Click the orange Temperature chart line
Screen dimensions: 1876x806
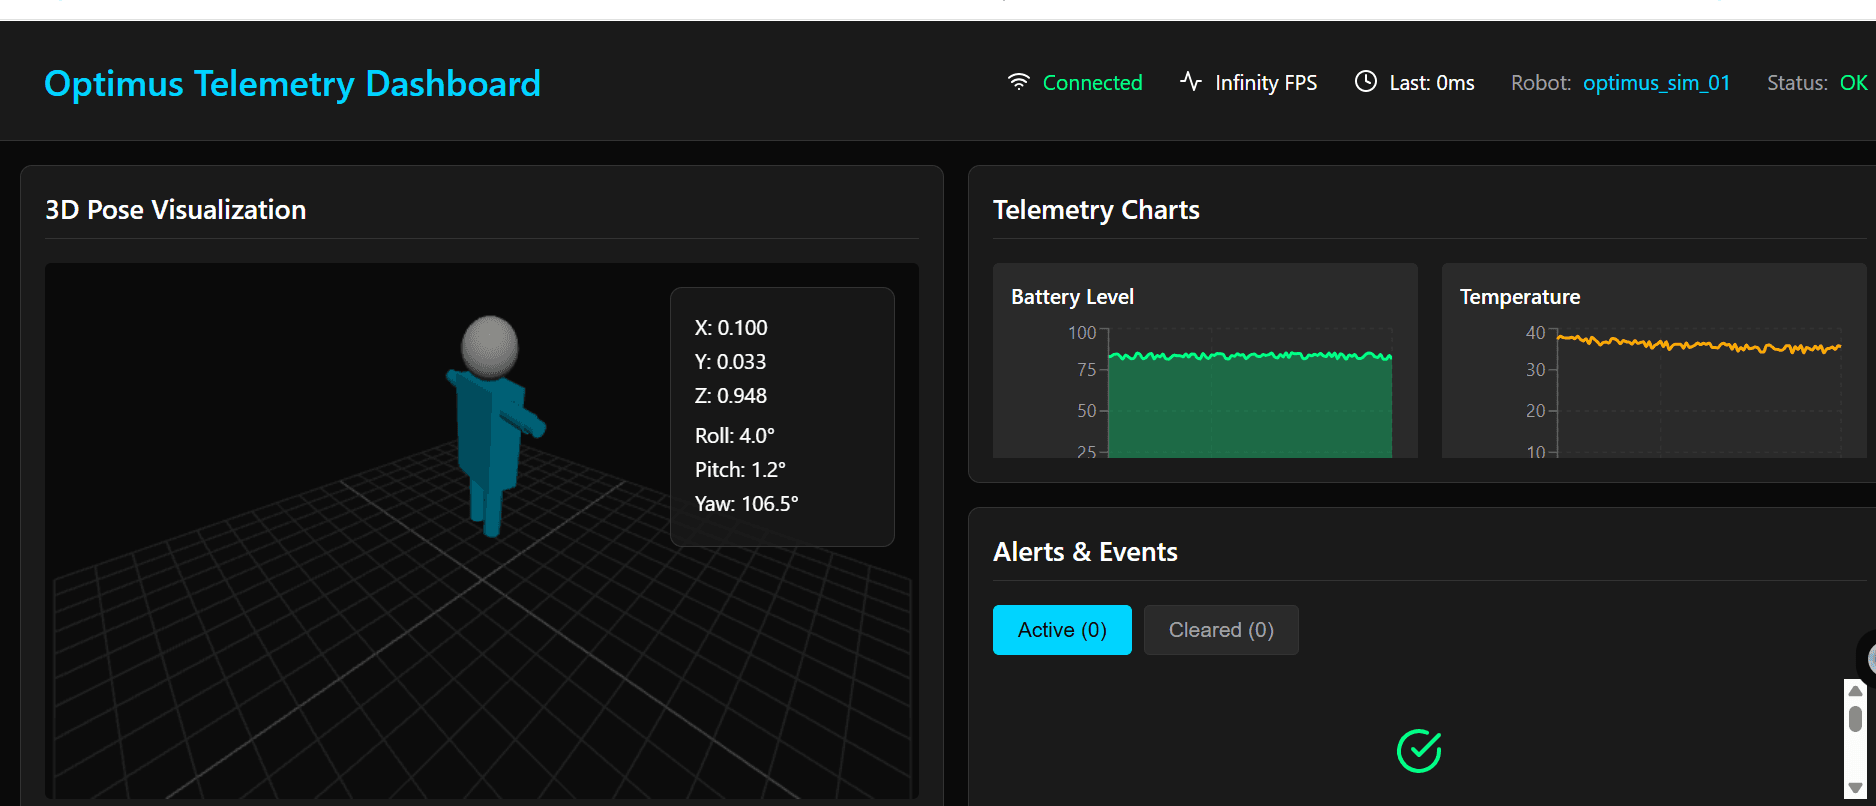pyautogui.click(x=1700, y=345)
